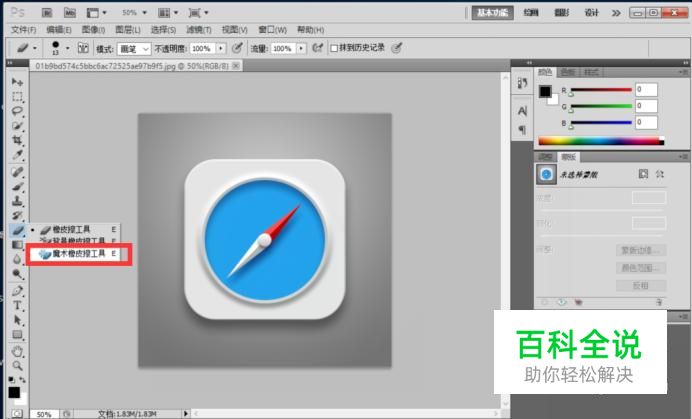Viewport: 692px width, 419px height.
Task: Select the Path Selection tool
Action: tap(17, 320)
